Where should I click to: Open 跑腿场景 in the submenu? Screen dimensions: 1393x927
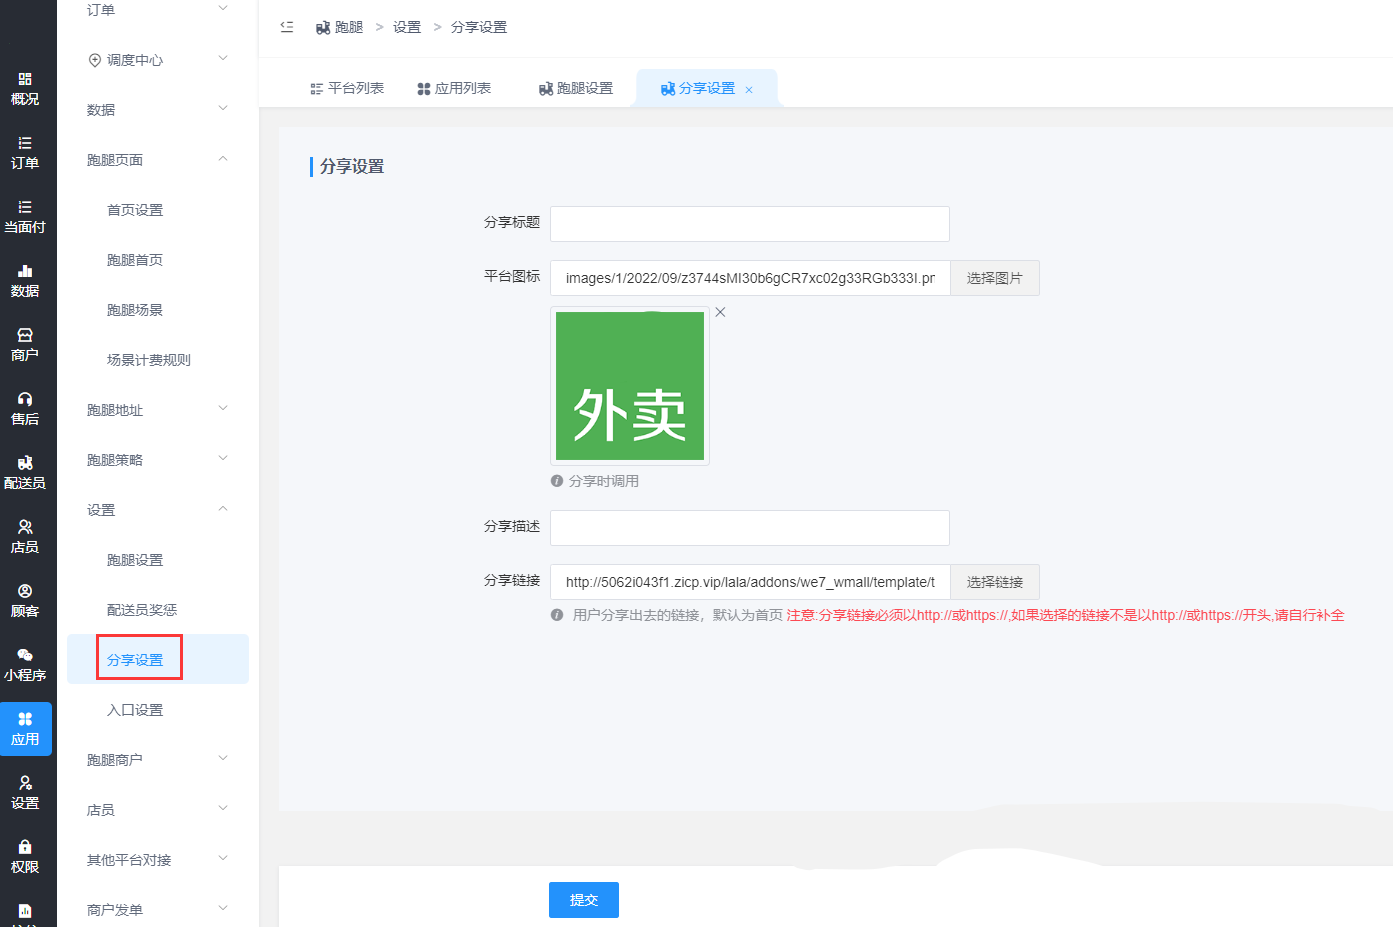(135, 310)
